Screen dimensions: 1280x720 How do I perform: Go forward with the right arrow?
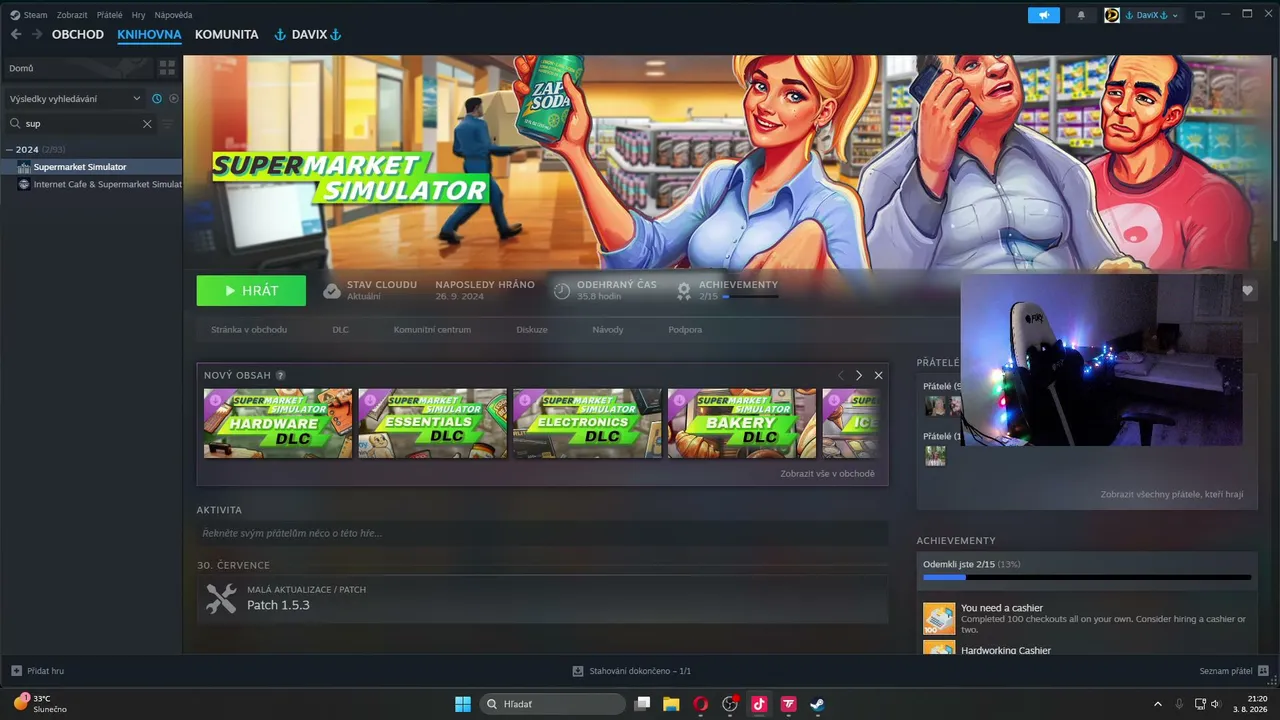point(37,34)
